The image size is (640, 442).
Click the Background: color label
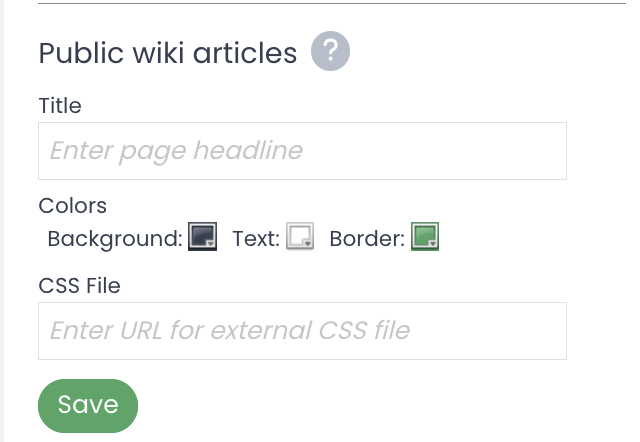point(115,239)
